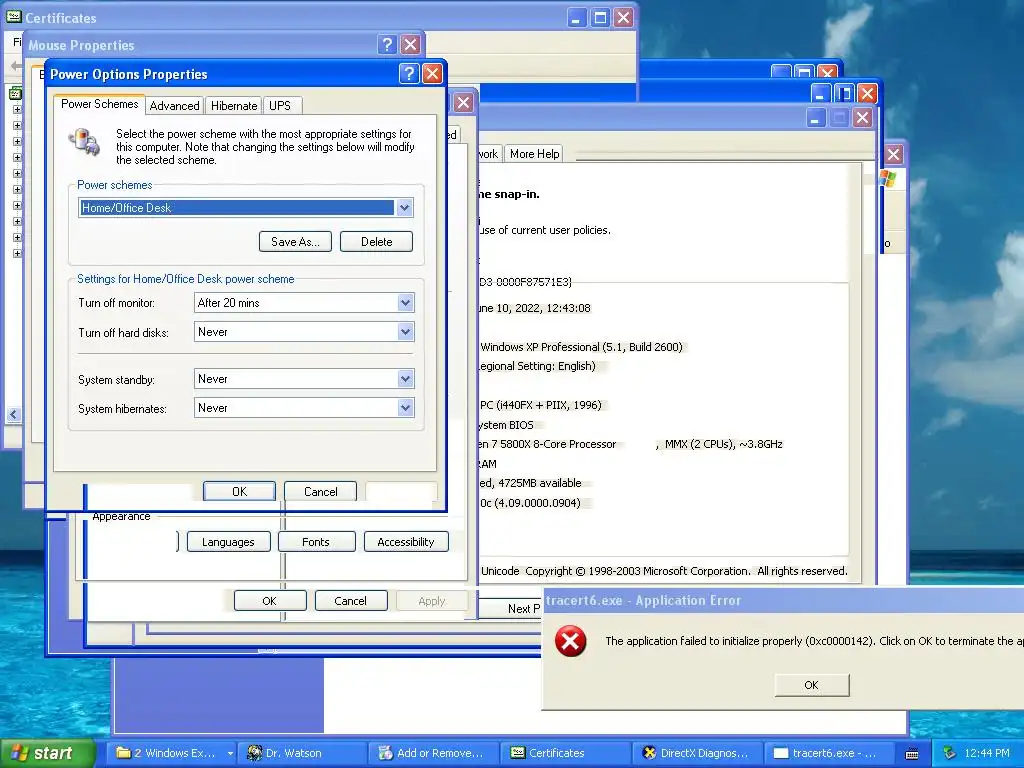Open the Home/Office Desk power scheme dropdown
This screenshot has width=1024, height=768.
404,208
